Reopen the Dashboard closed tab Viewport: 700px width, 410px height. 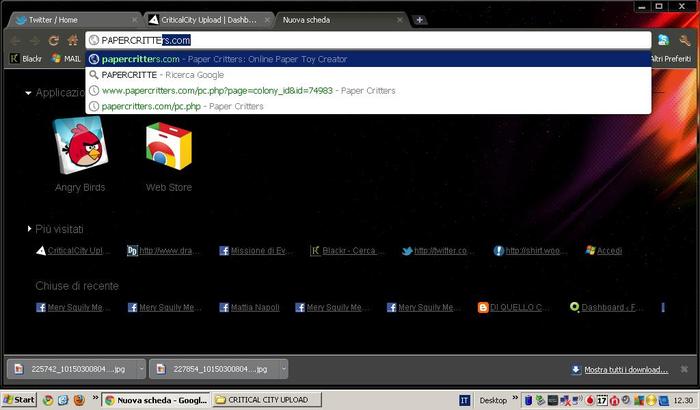point(607,307)
